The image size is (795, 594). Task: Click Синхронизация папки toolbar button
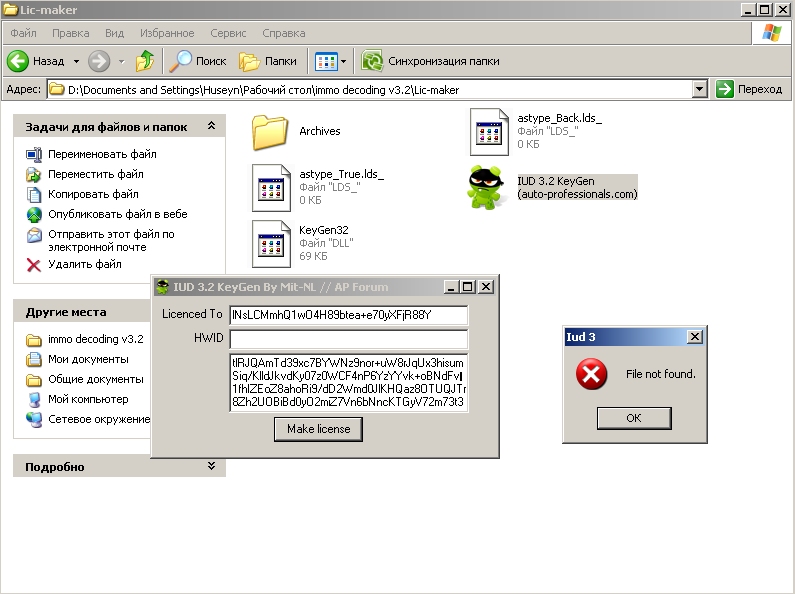tap(430, 61)
